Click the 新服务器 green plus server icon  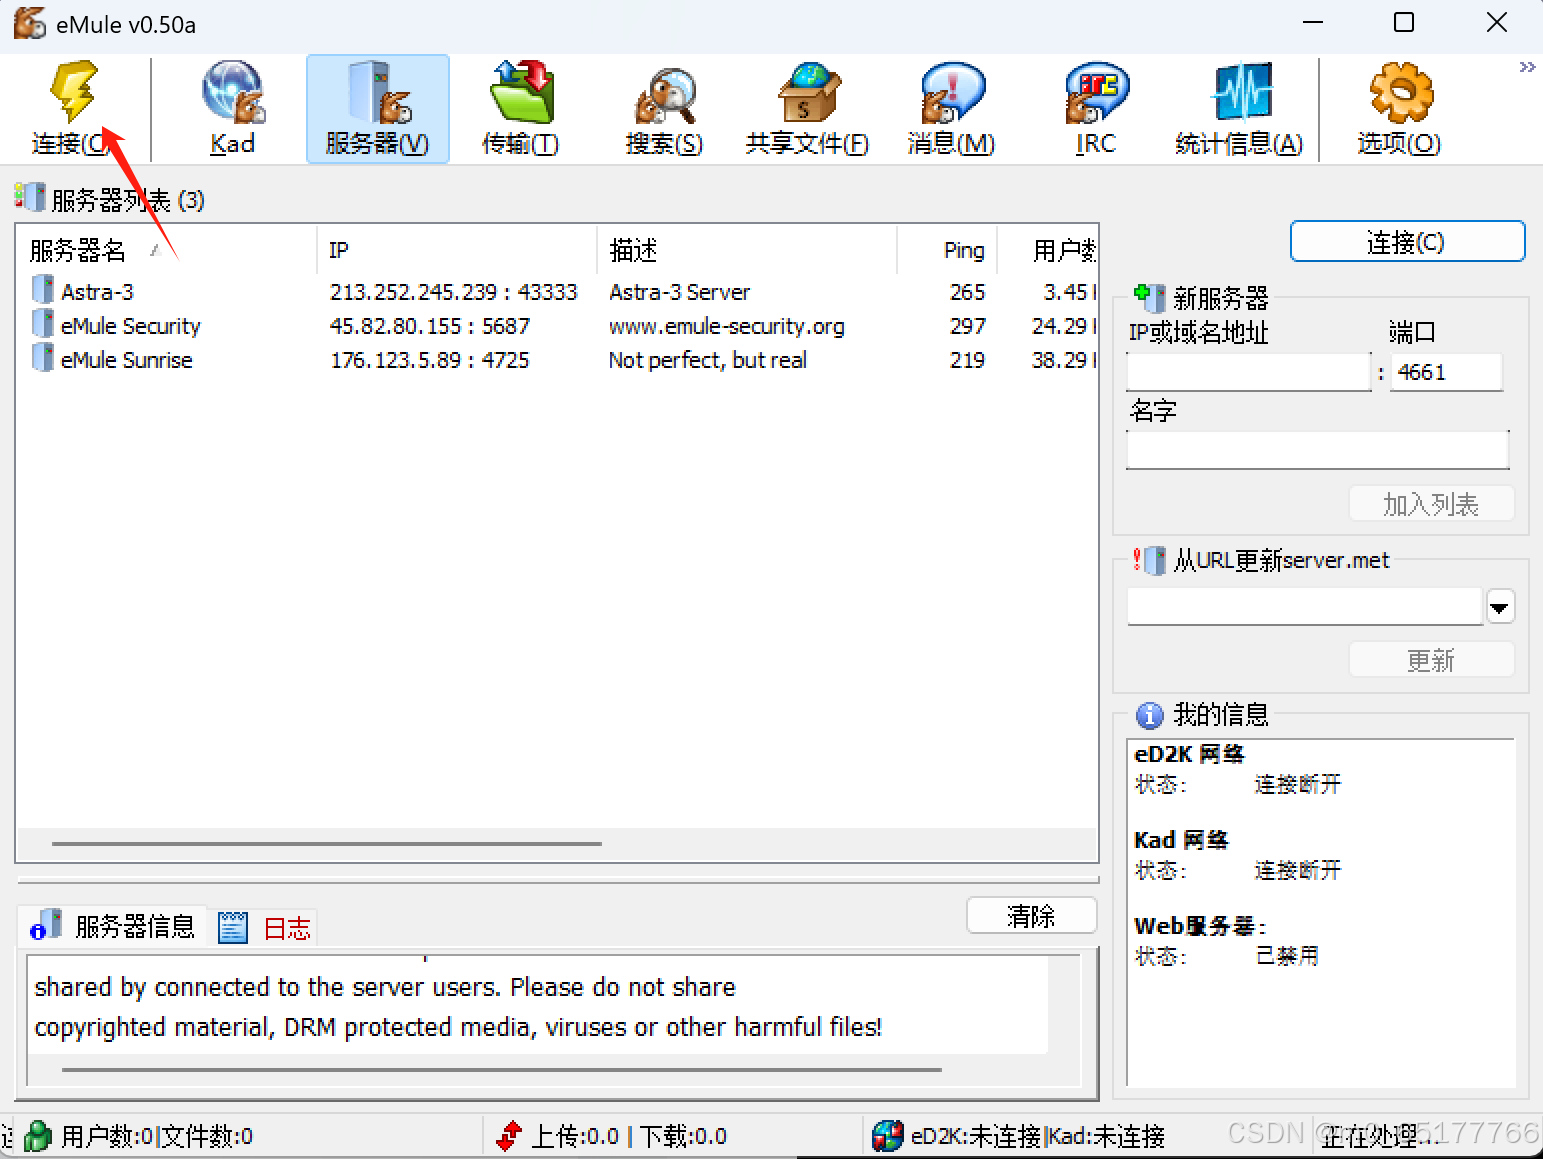[1150, 297]
